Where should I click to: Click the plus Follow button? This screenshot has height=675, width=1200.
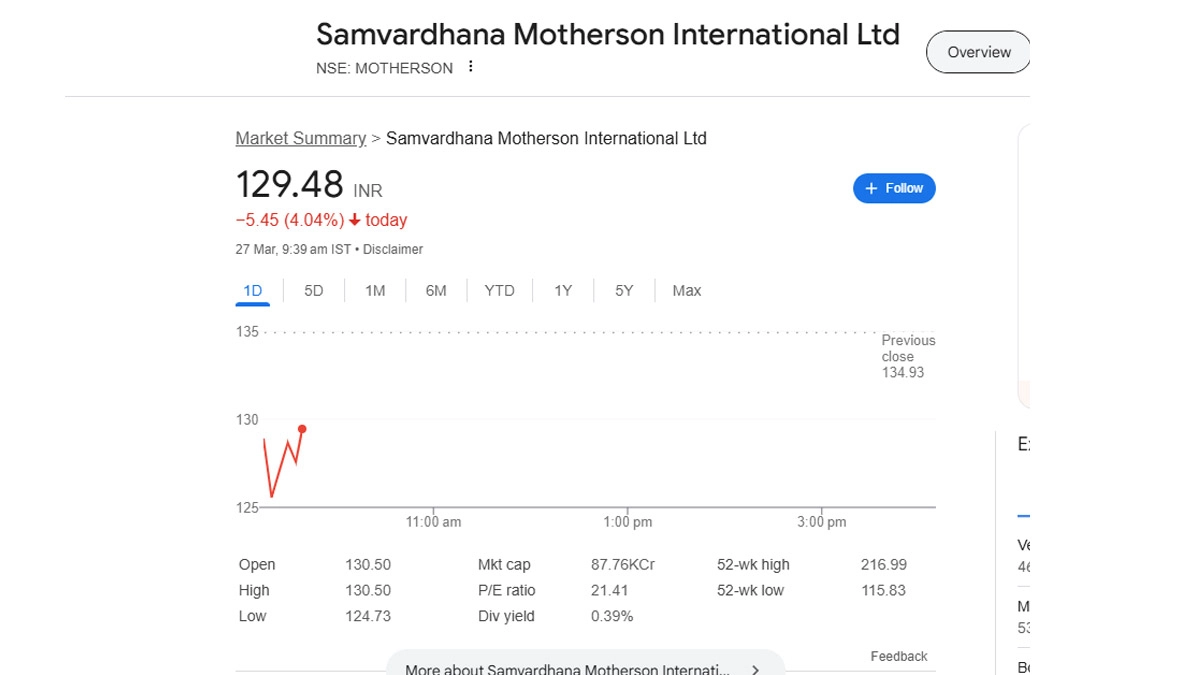coord(894,188)
